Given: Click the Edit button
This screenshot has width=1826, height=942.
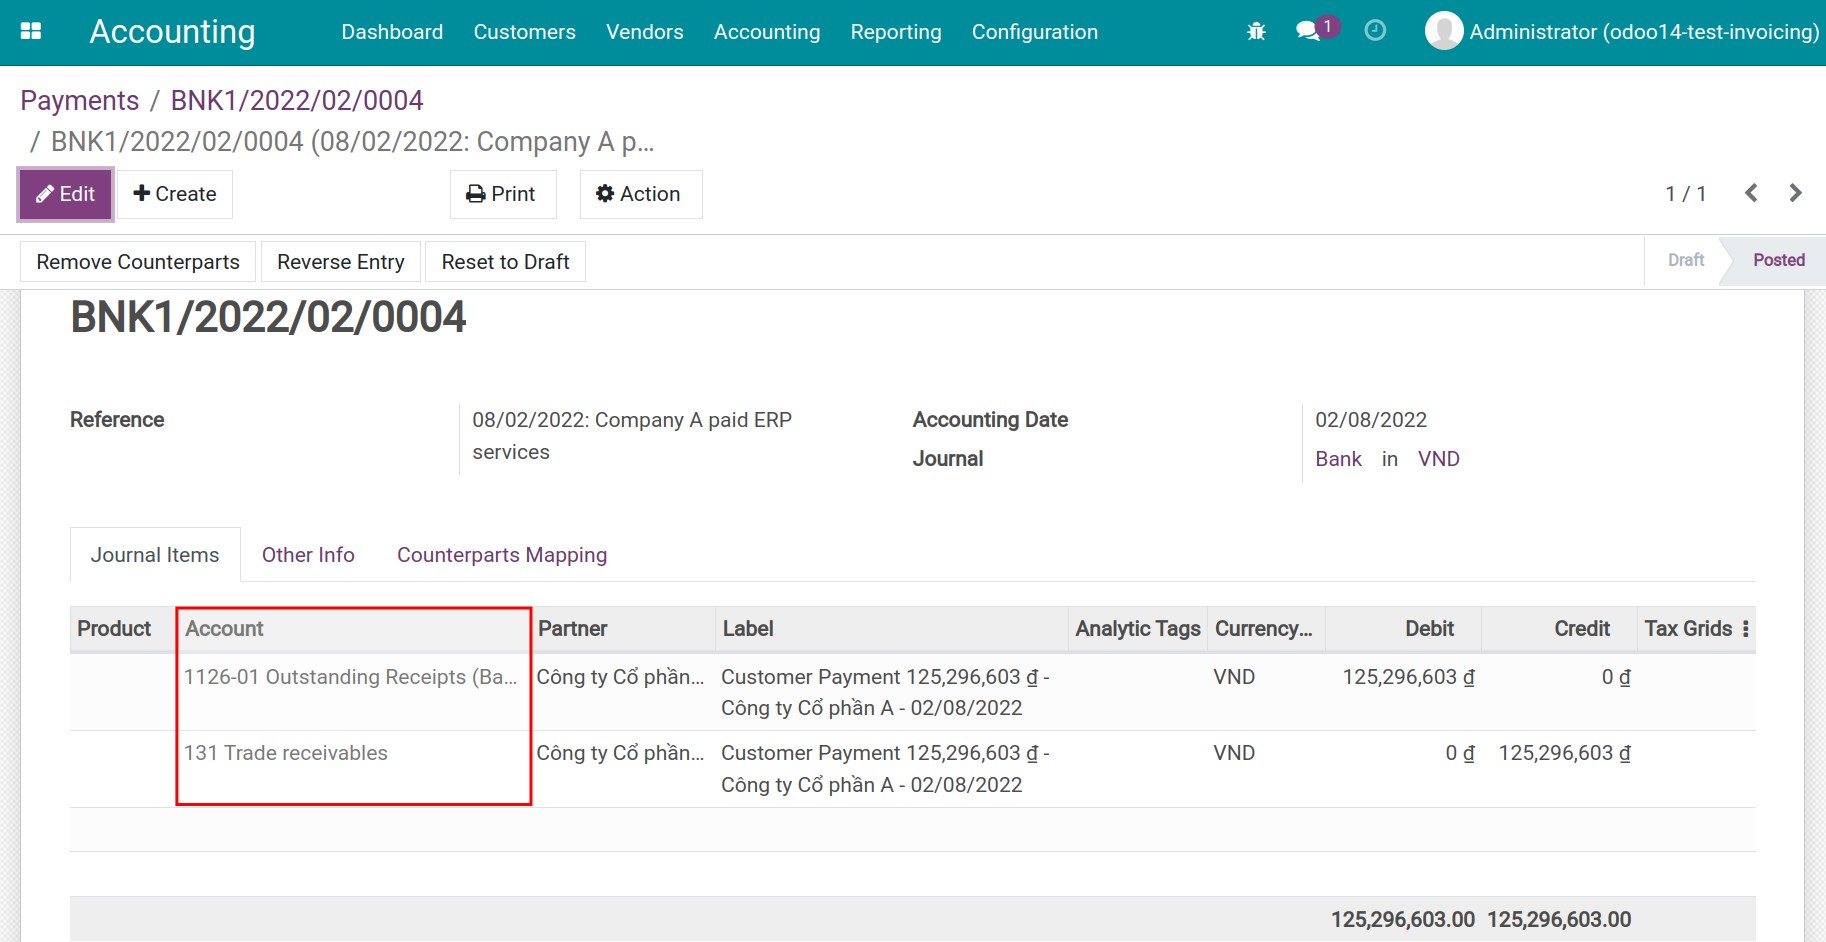Looking at the screenshot, I should pyautogui.click(x=66, y=194).
